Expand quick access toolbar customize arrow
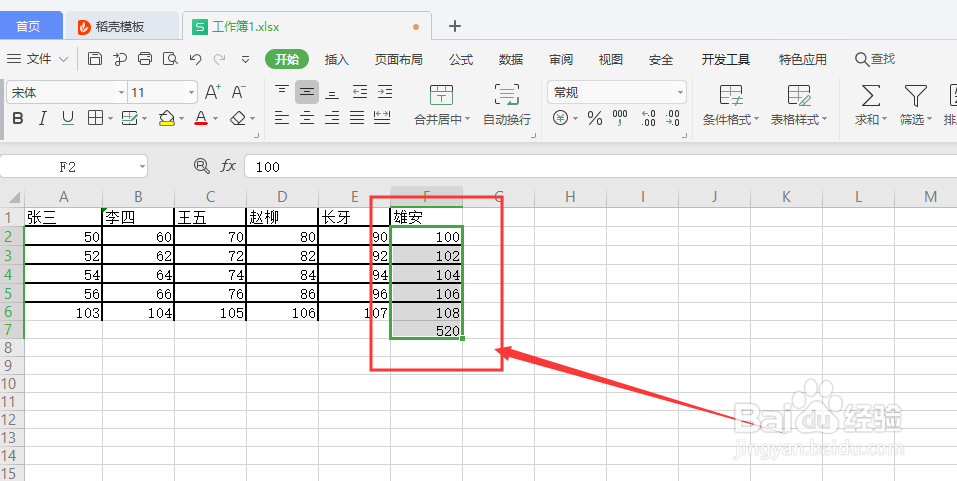This screenshot has width=957, height=481. click(x=245, y=59)
